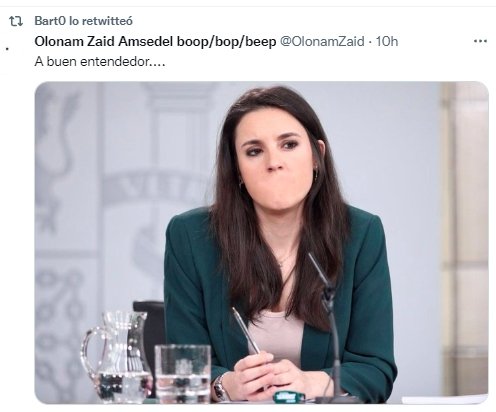This screenshot has height=412, width=496.
Task: Open the 'Bart0 lo retwitteó' retweeter link
Action: [83, 21]
